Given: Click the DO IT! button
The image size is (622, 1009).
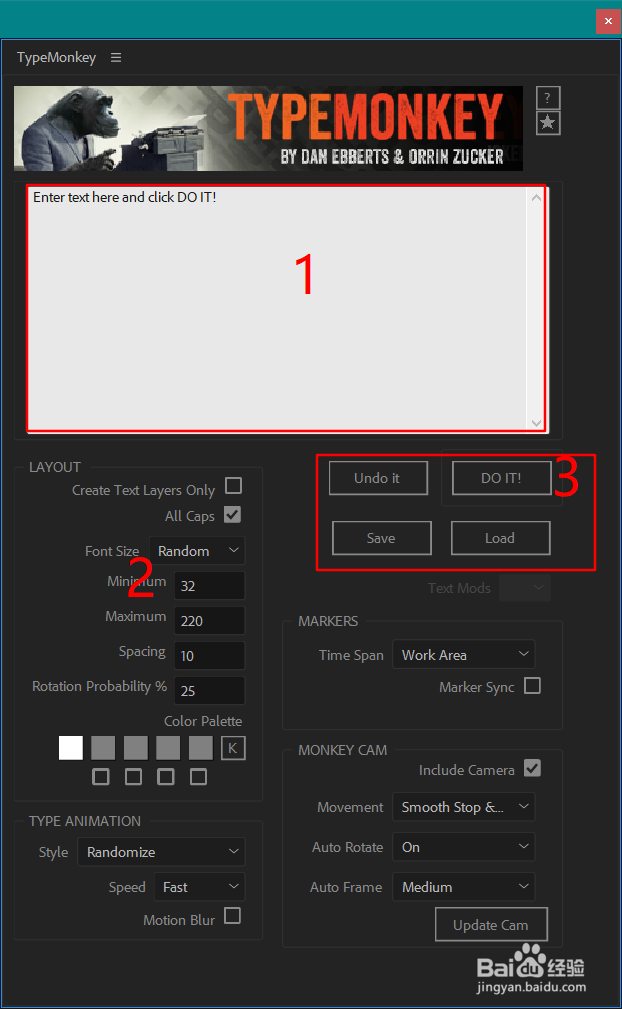Looking at the screenshot, I should coord(502,478).
